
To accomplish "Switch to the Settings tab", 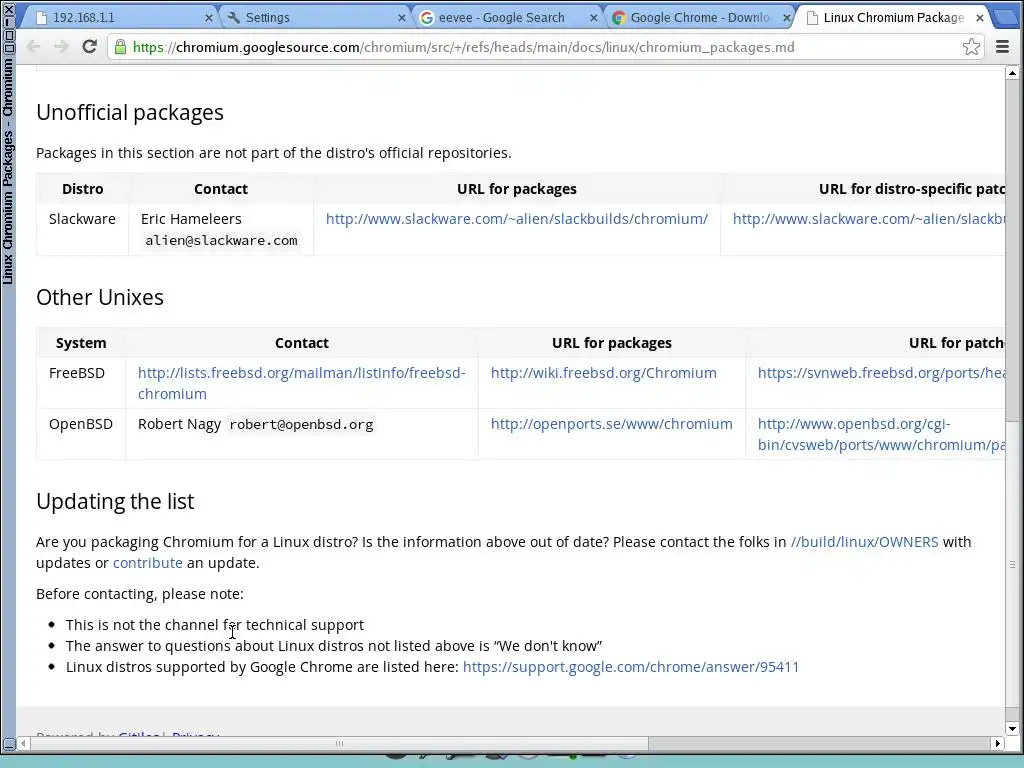I will pos(313,18).
